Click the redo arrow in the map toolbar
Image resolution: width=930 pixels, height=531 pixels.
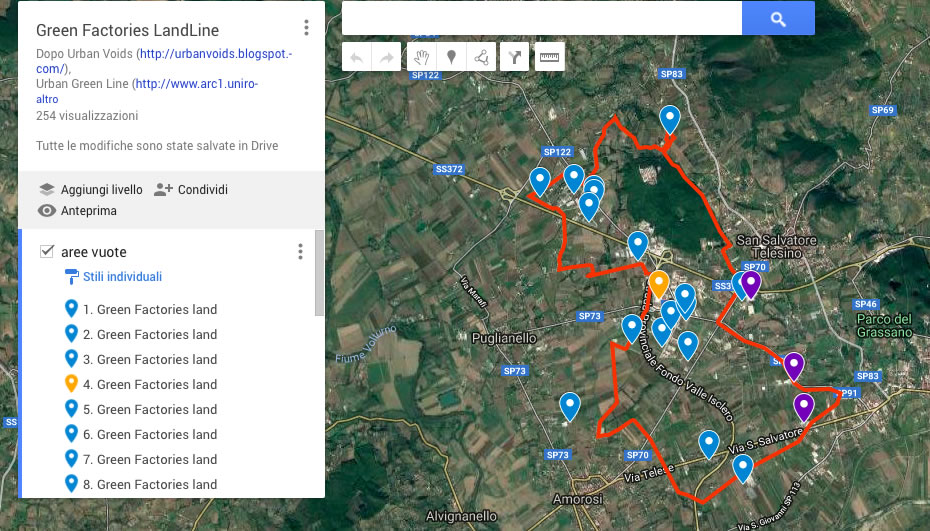385,57
